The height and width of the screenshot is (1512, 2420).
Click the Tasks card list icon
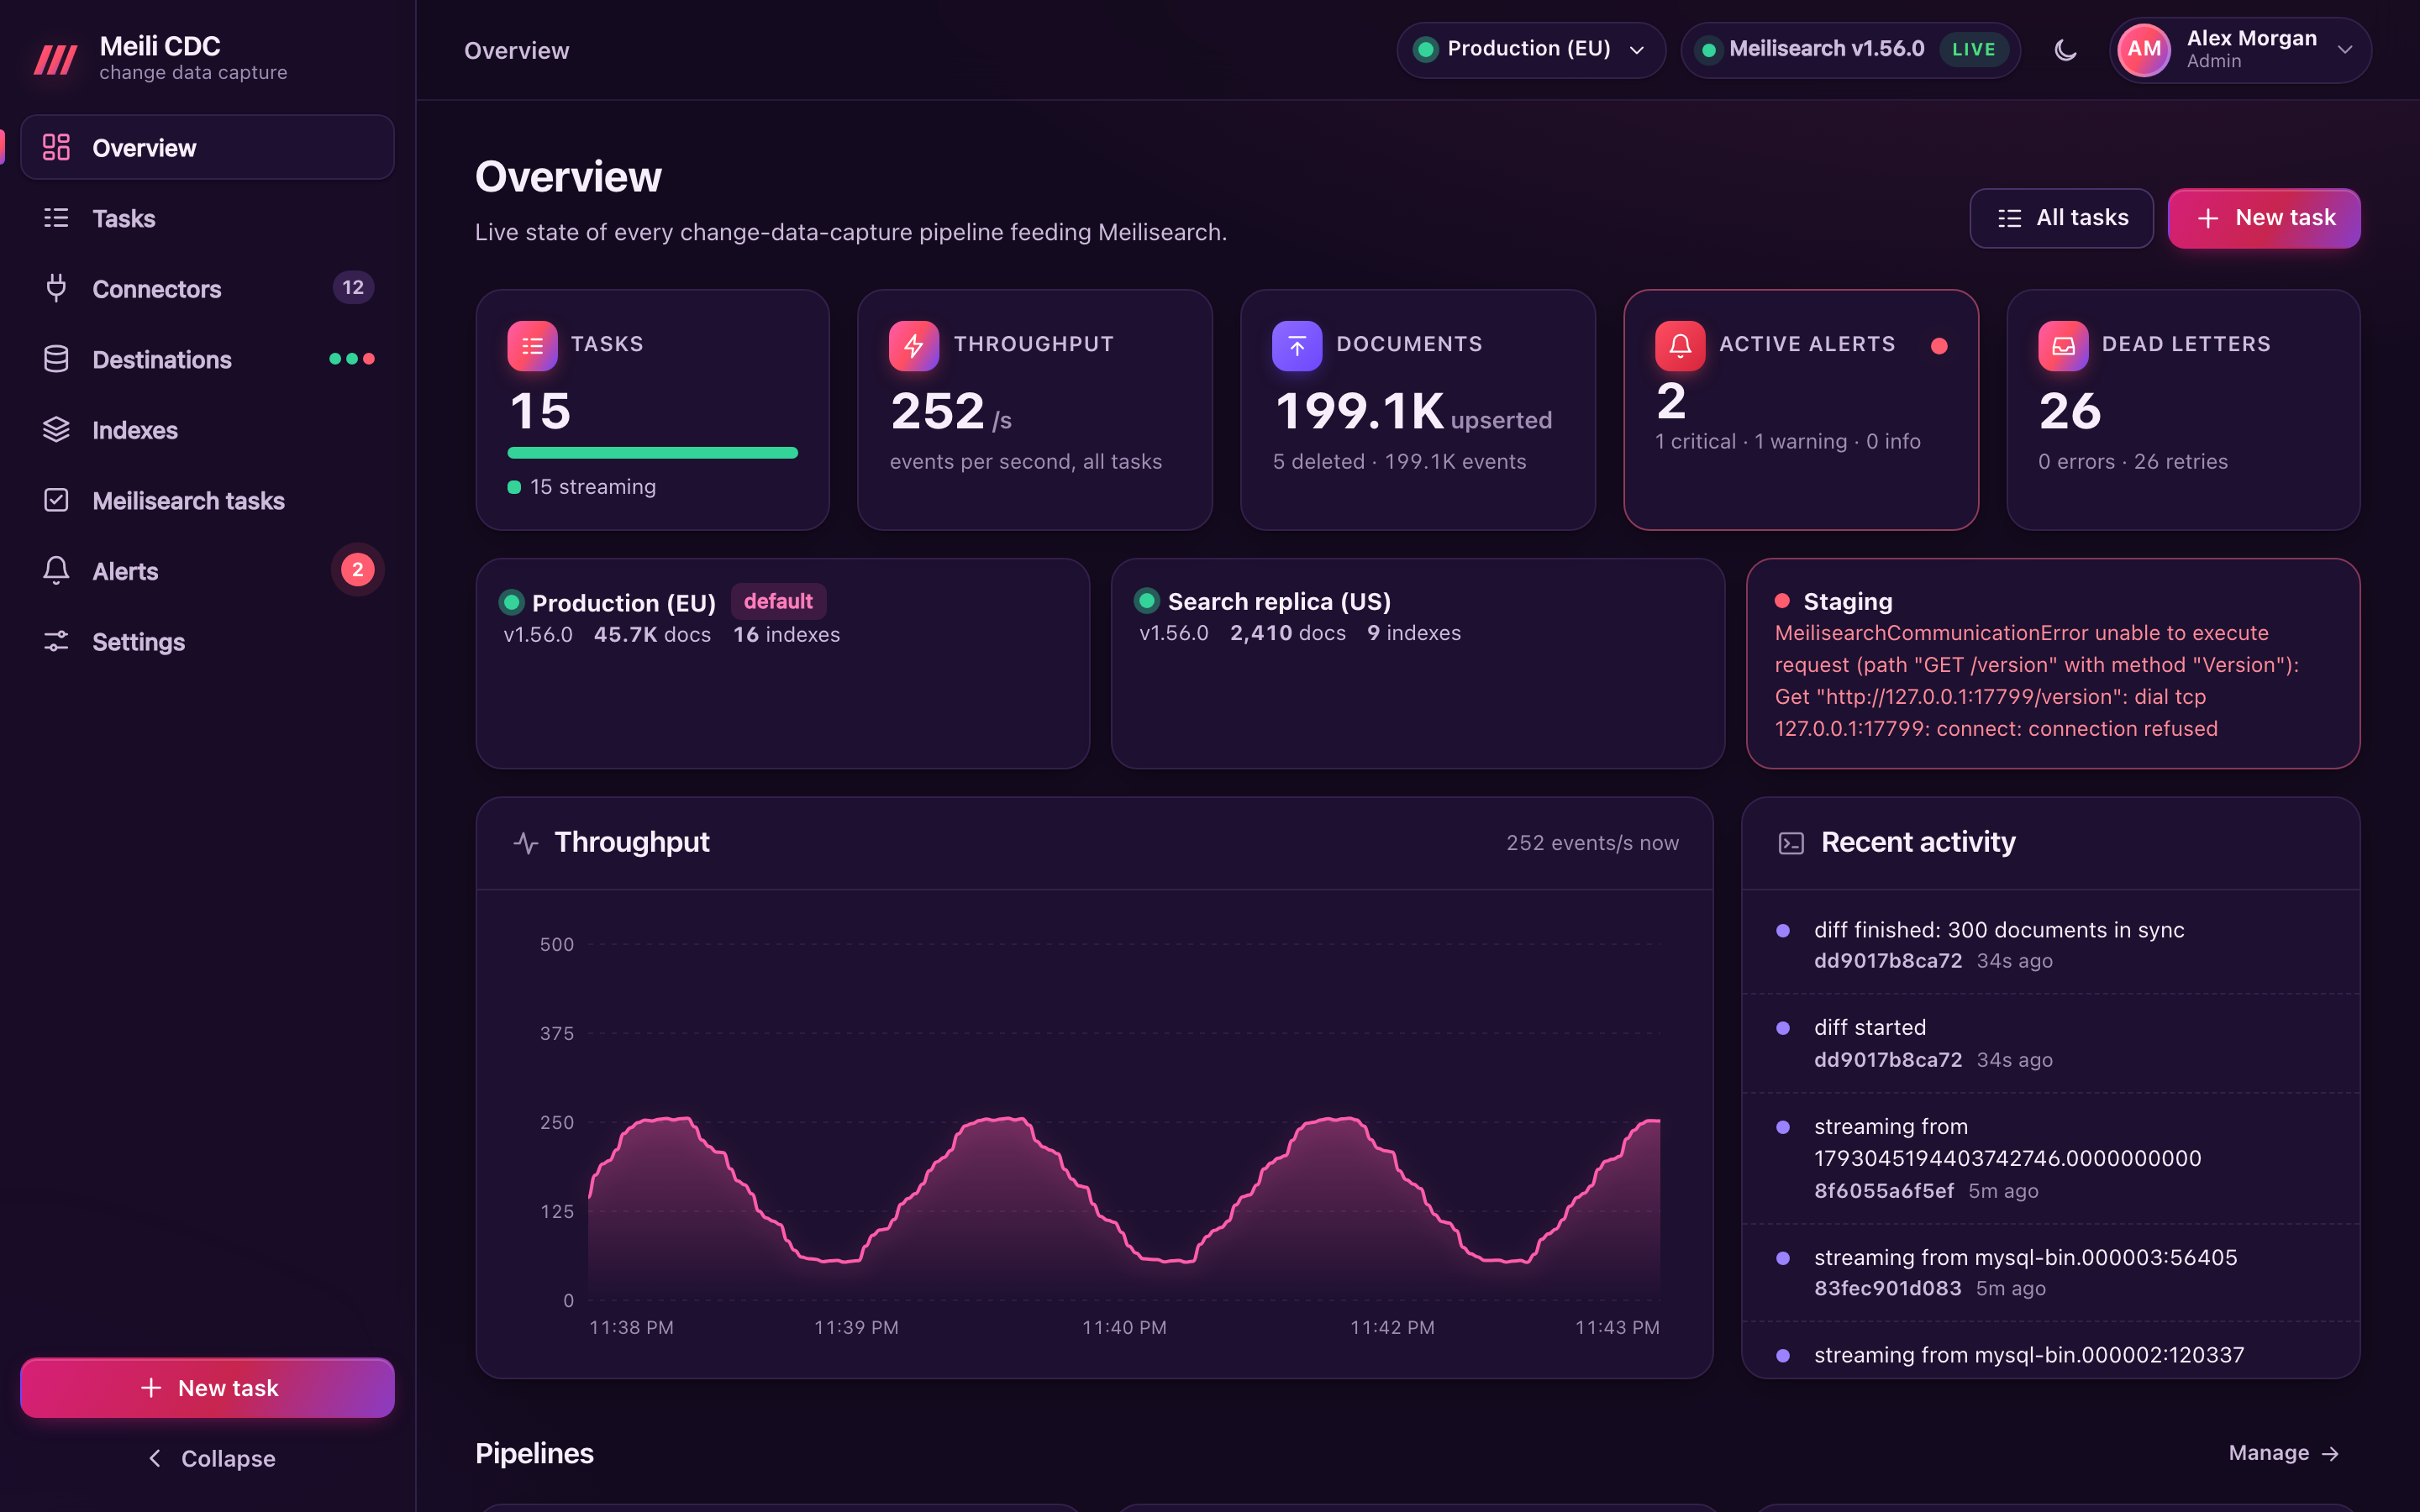click(x=532, y=346)
